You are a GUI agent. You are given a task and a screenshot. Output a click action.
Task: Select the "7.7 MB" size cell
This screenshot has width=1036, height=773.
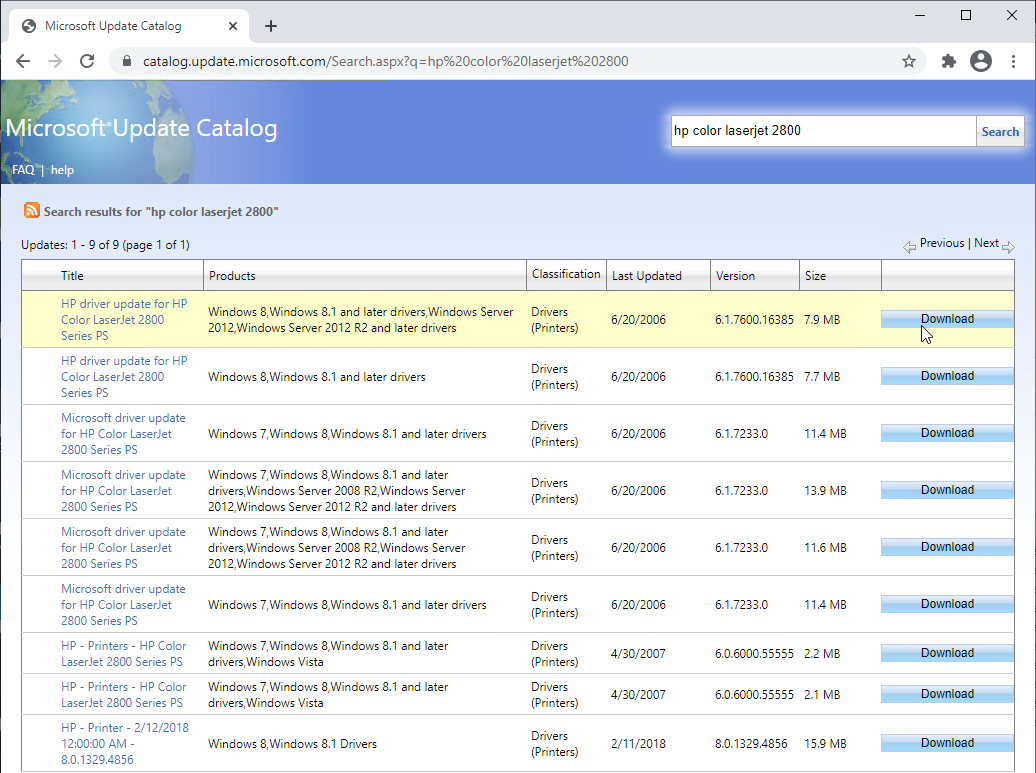click(x=822, y=377)
